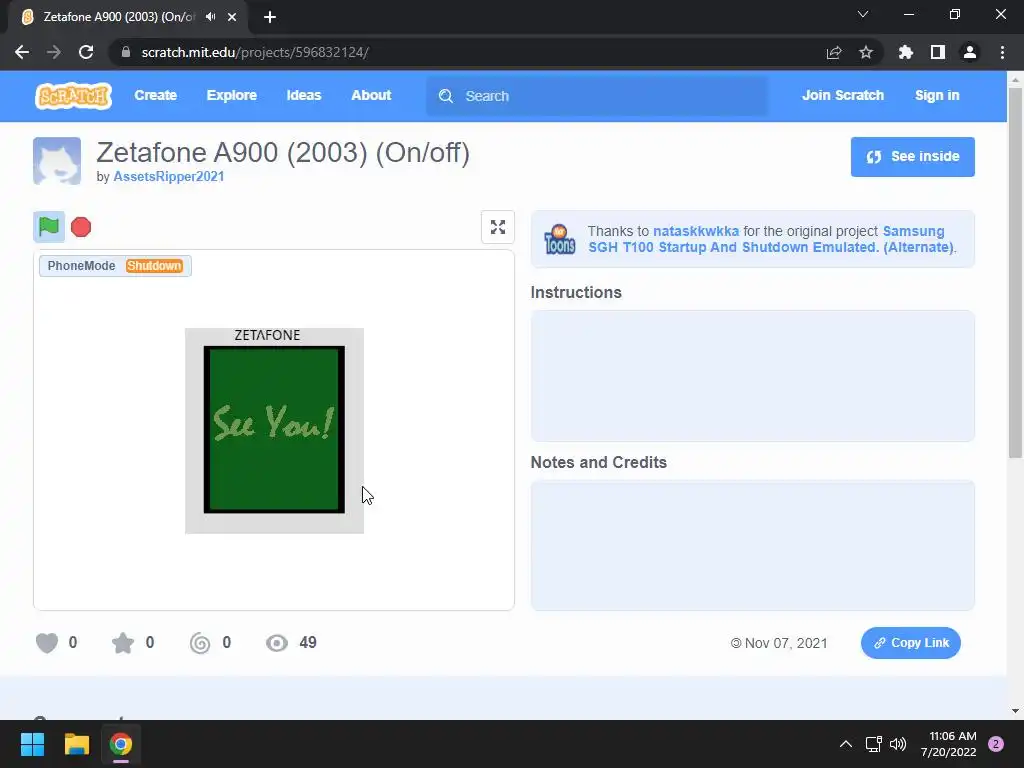This screenshot has width=1024, height=768.
Task: Click the Notes and Credits text box
Action: pyautogui.click(x=752, y=545)
